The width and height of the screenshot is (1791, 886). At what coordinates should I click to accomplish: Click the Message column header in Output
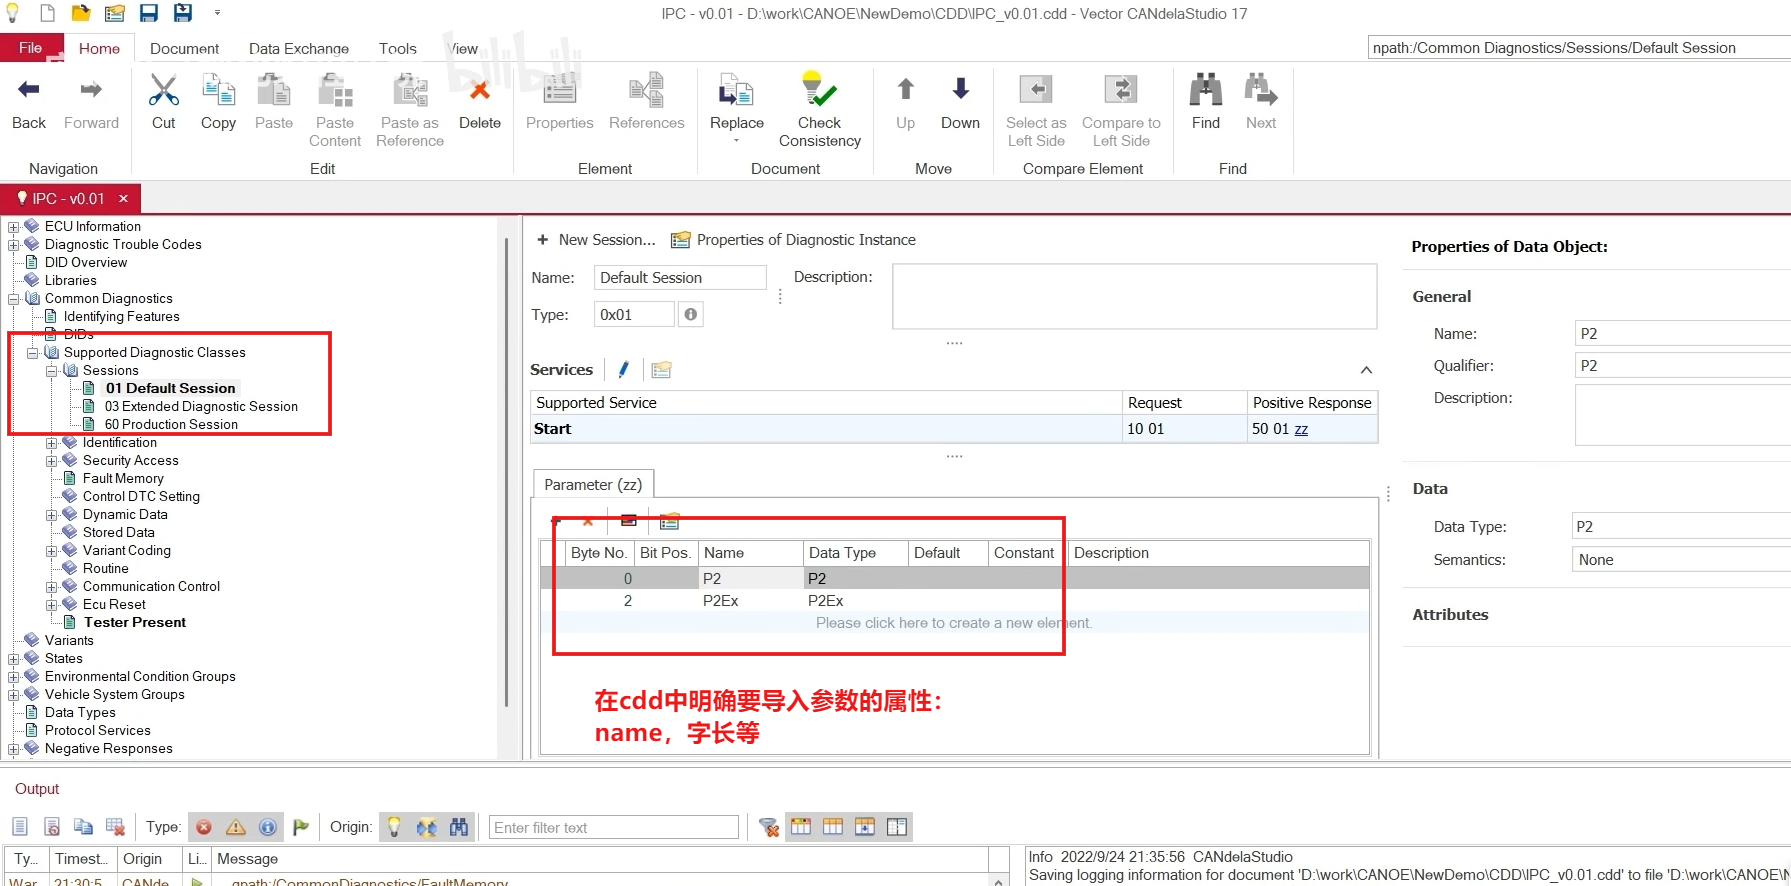(x=600, y=859)
